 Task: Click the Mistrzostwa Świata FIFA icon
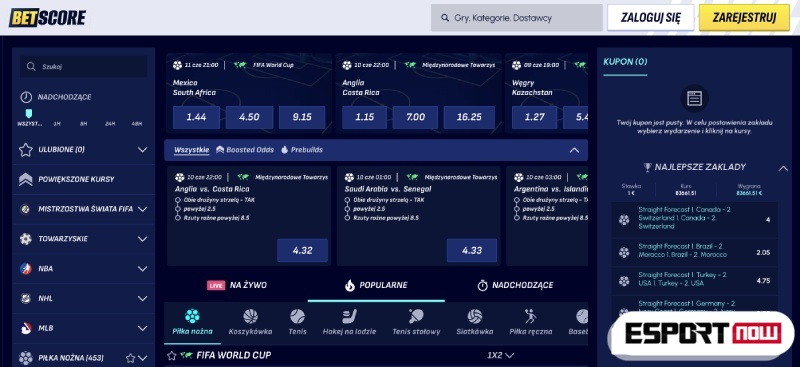pyautogui.click(x=26, y=209)
